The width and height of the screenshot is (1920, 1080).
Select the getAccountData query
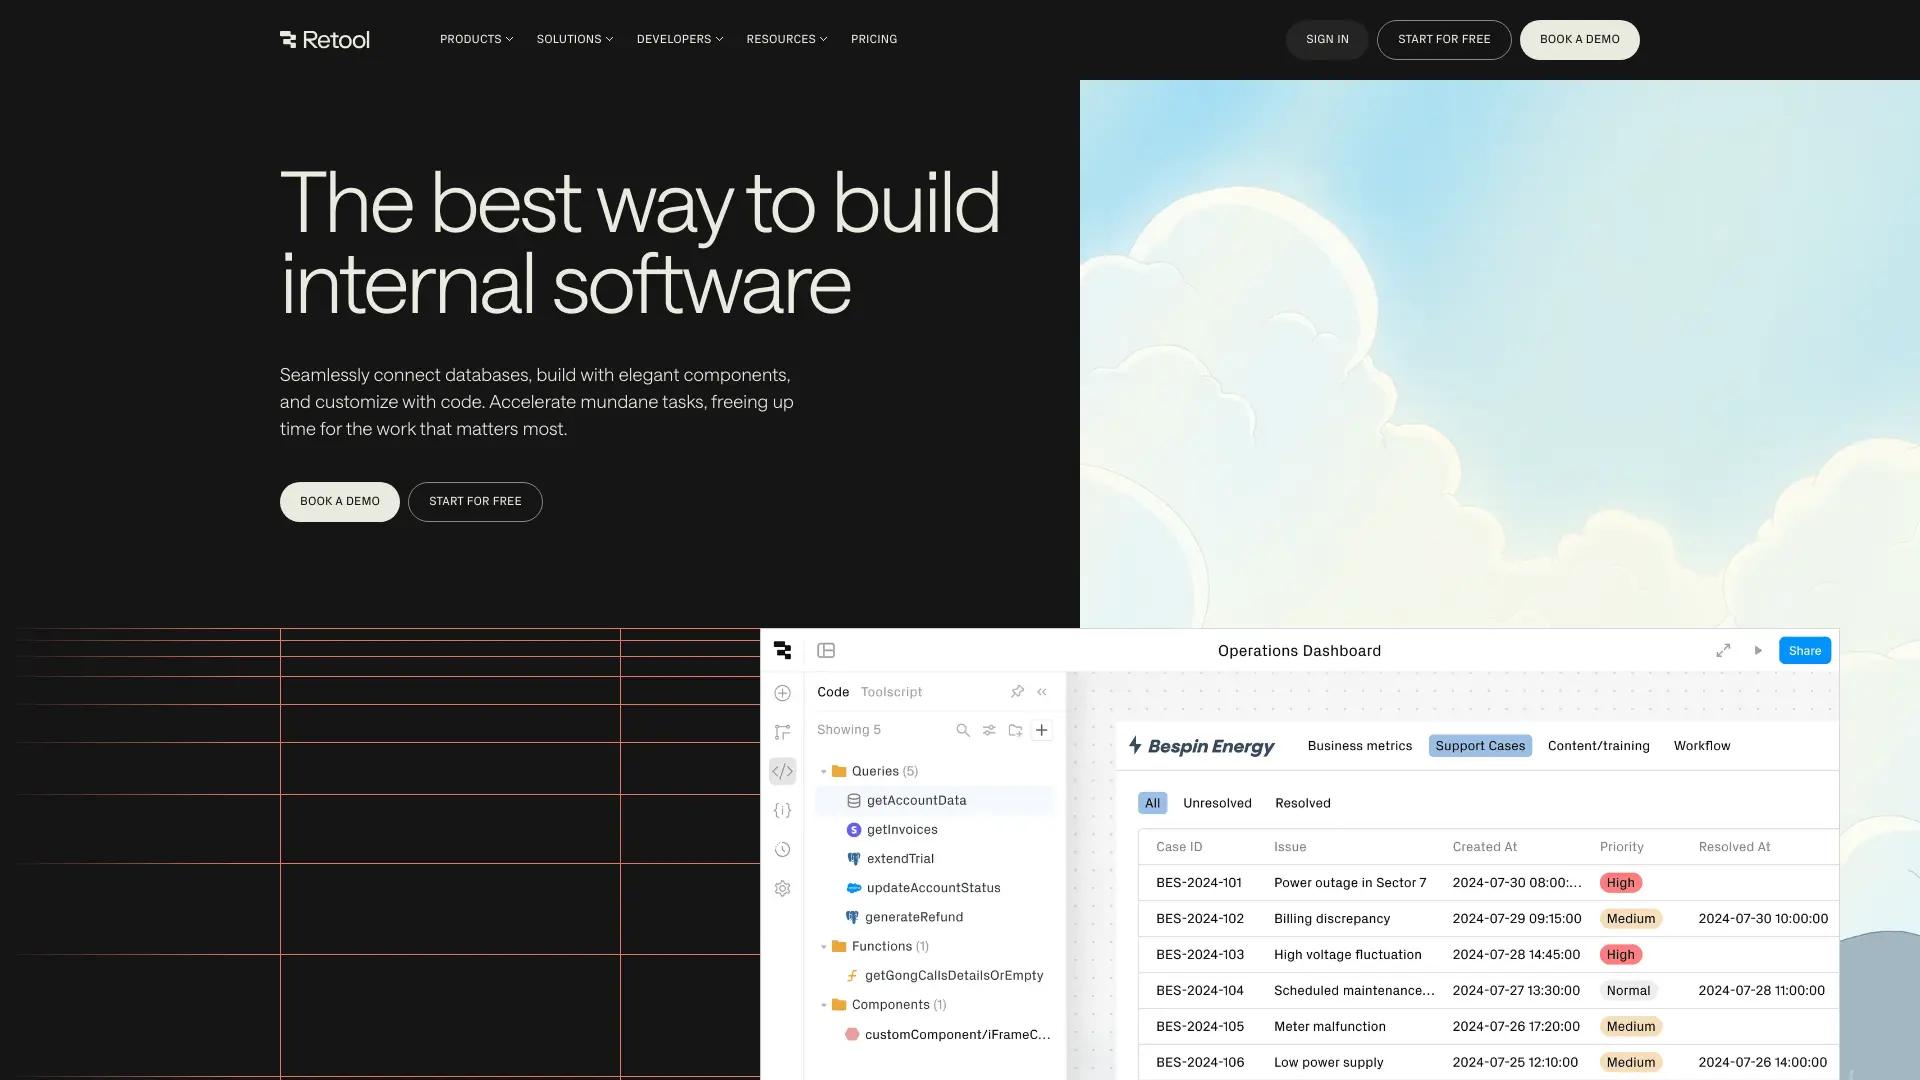[916, 800]
